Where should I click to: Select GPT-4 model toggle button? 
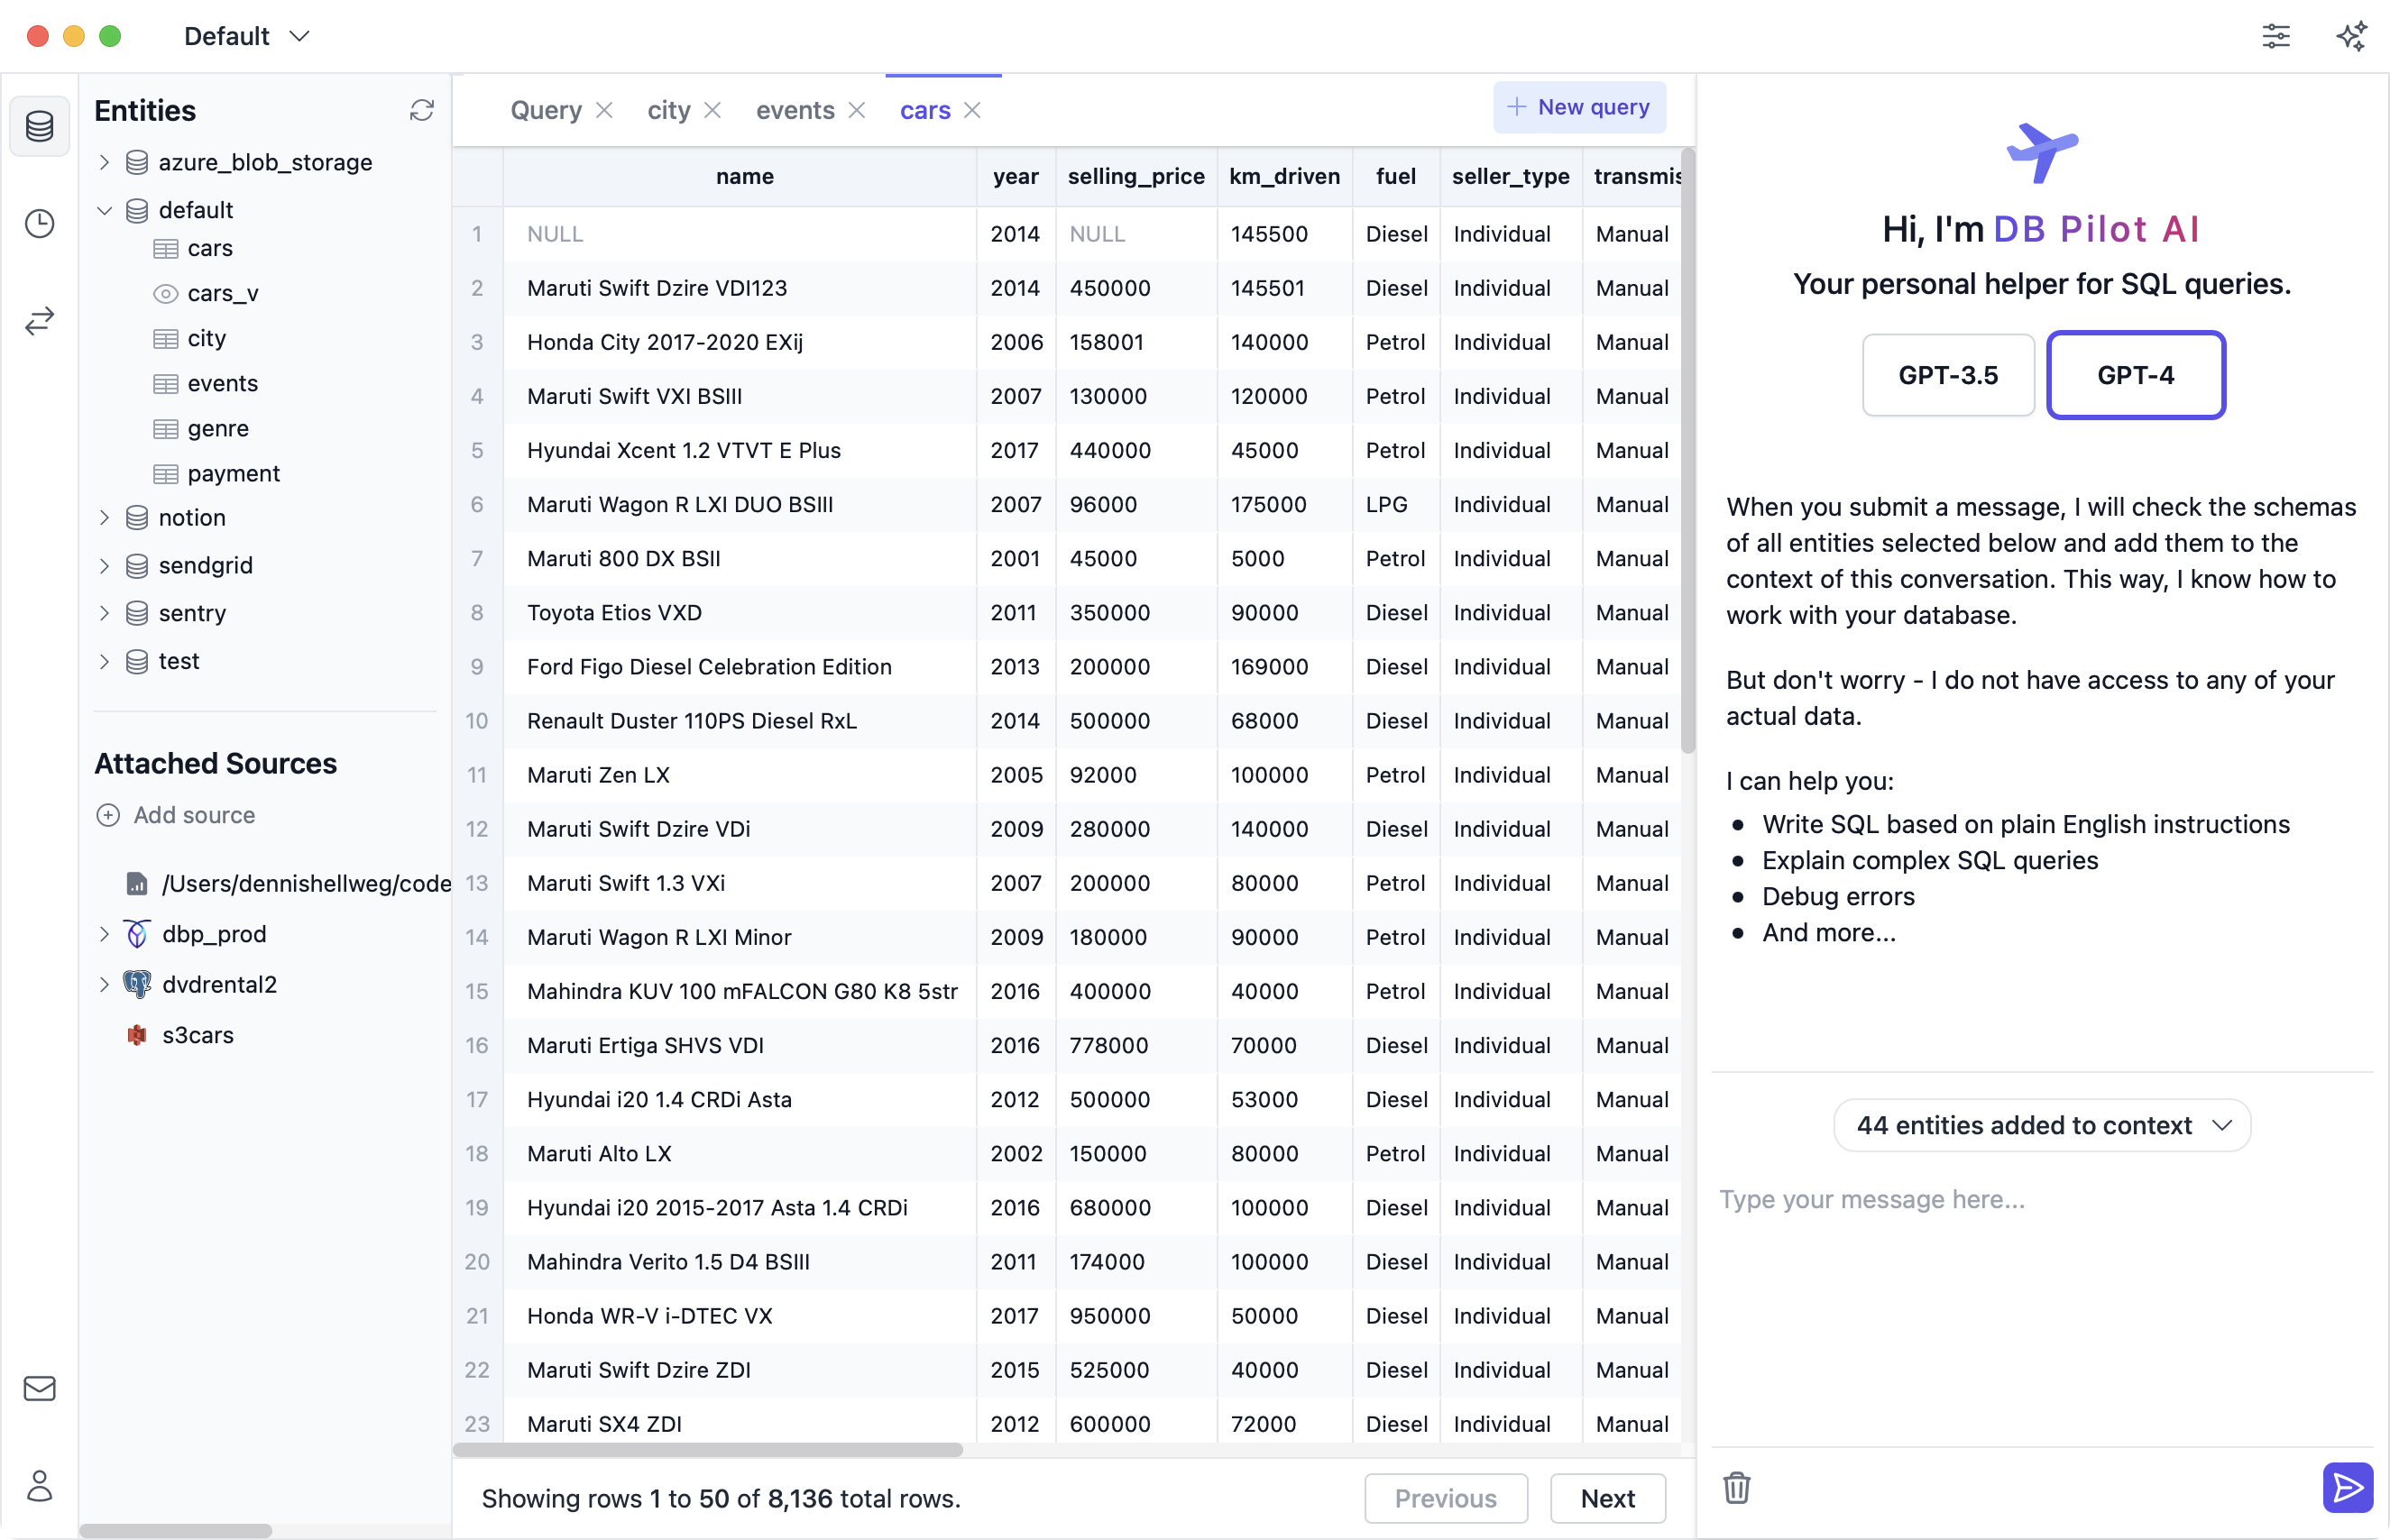[2130, 374]
